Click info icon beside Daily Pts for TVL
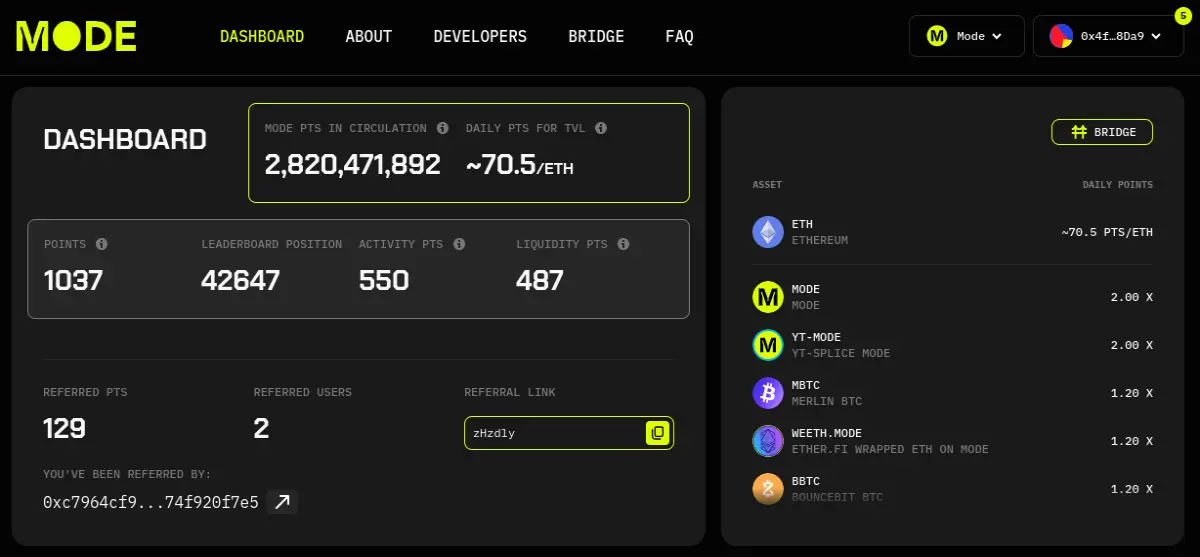 tap(601, 128)
